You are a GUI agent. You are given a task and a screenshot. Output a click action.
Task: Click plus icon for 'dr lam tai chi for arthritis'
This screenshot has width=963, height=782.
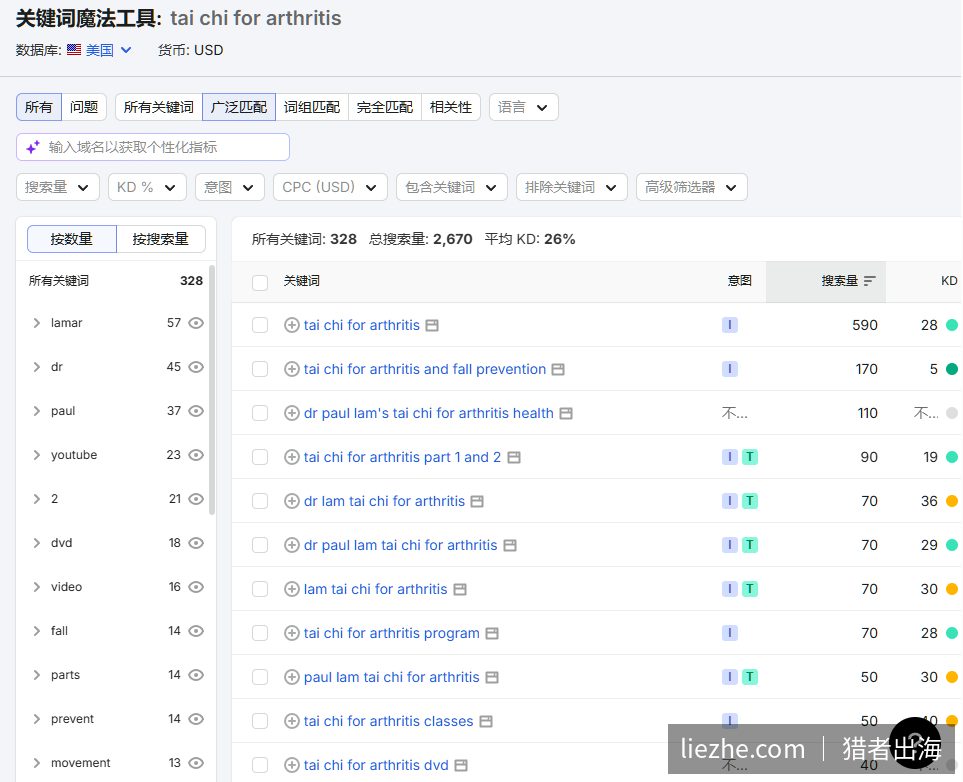click(292, 501)
